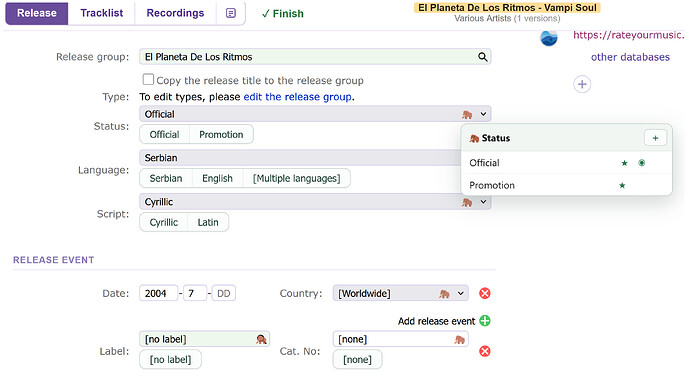This screenshot has width=690, height=387.
Task: Remove the Worldwide release event
Action: [x=485, y=294]
